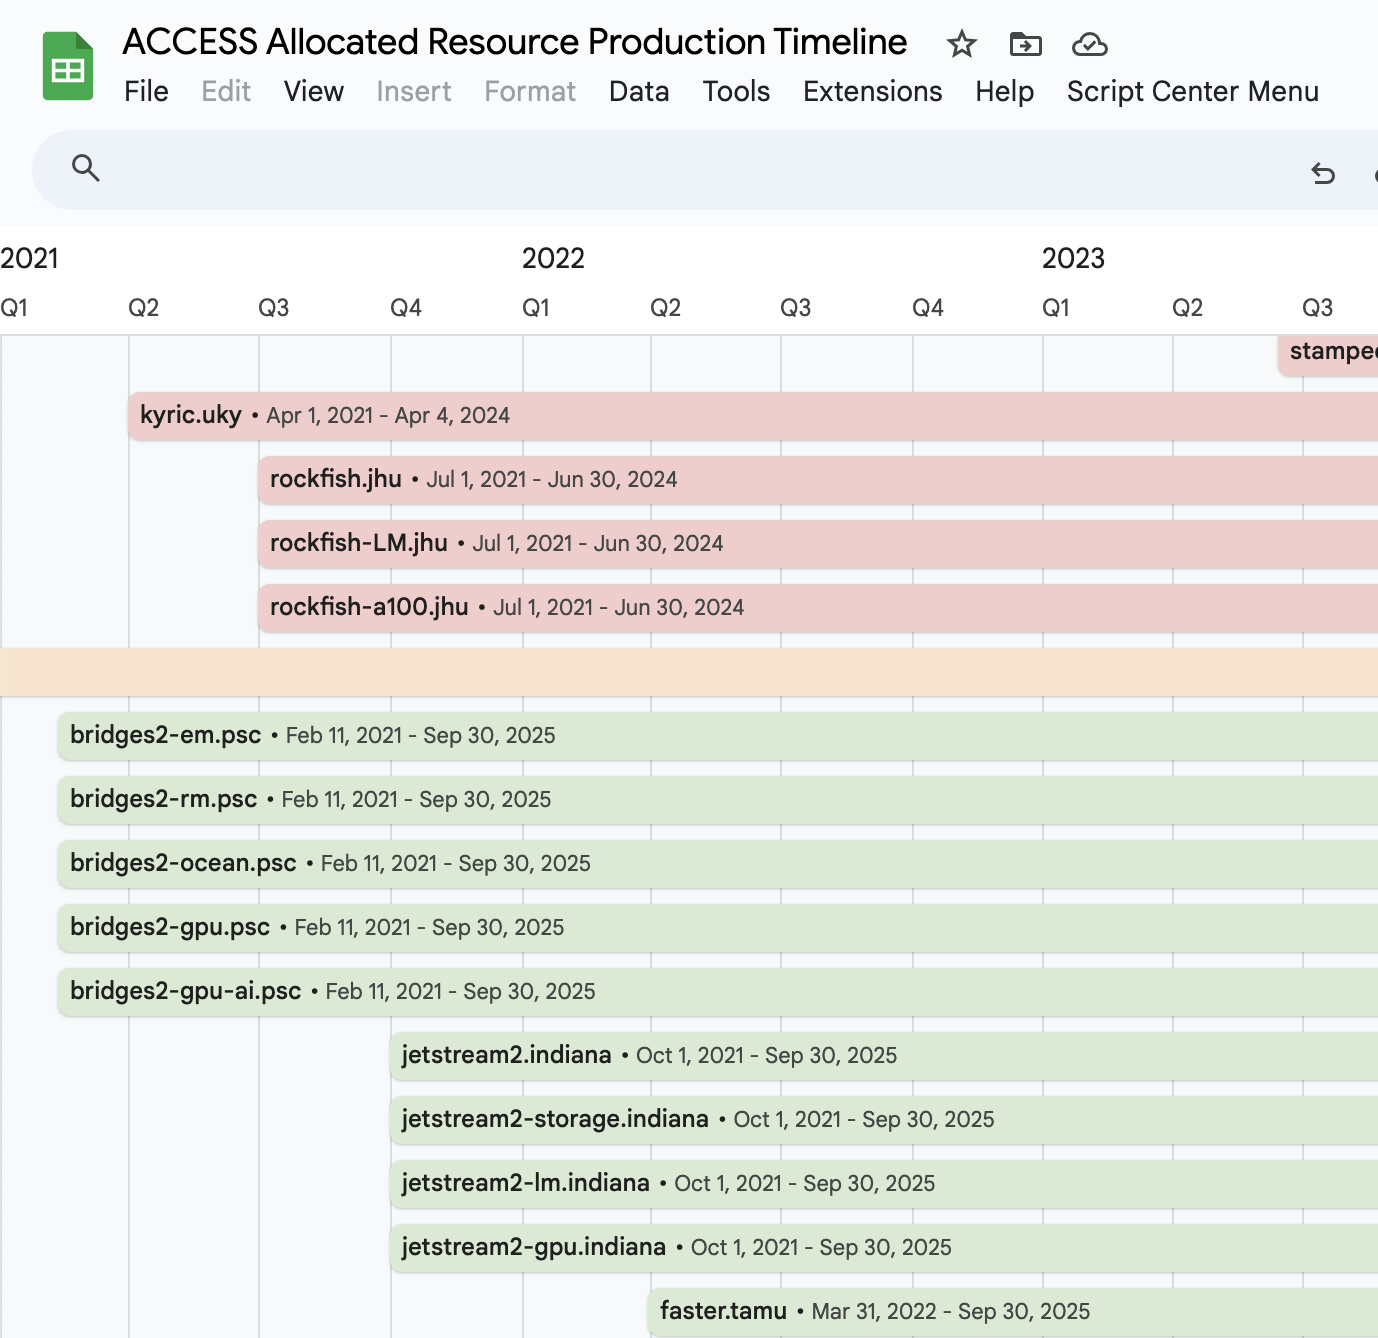1378x1338 pixels.
Task: Open the Data menu
Action: [638, 91]
